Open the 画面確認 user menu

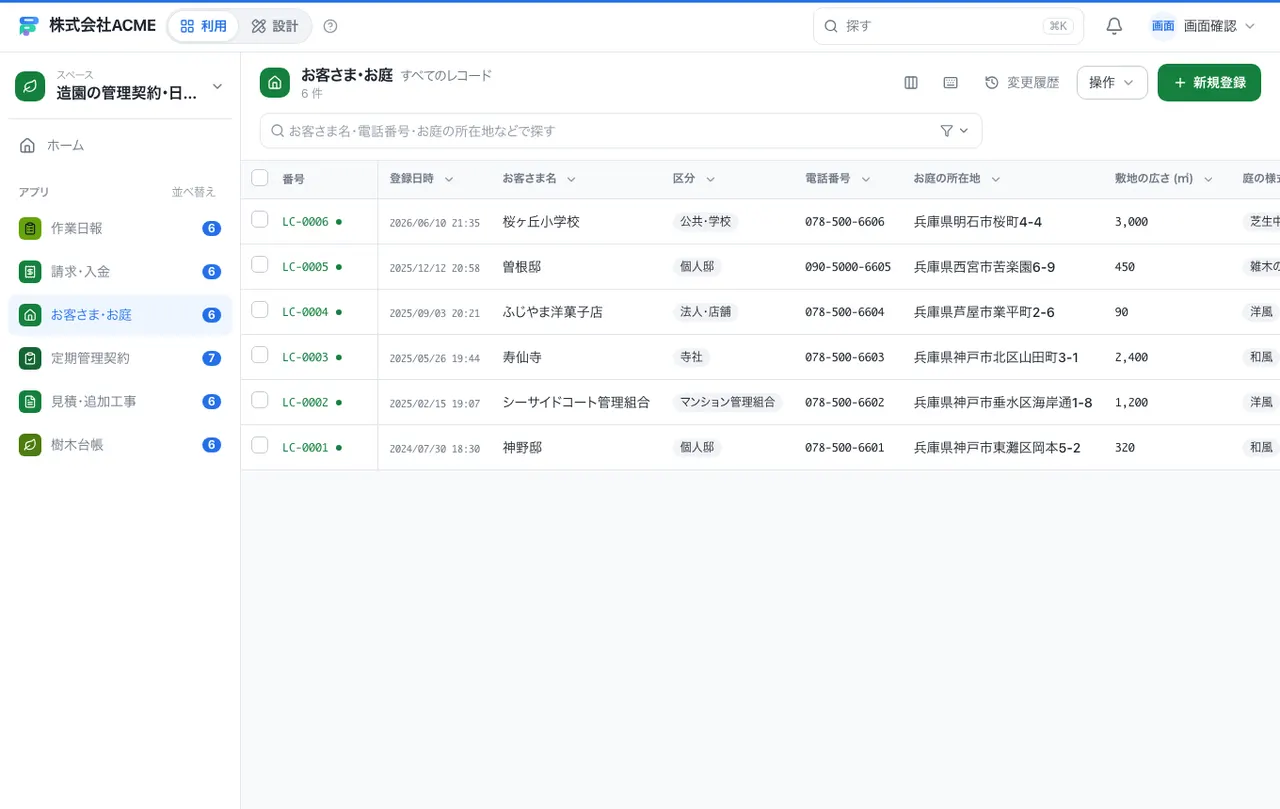pyautogui.click(x=1203, y=26)
